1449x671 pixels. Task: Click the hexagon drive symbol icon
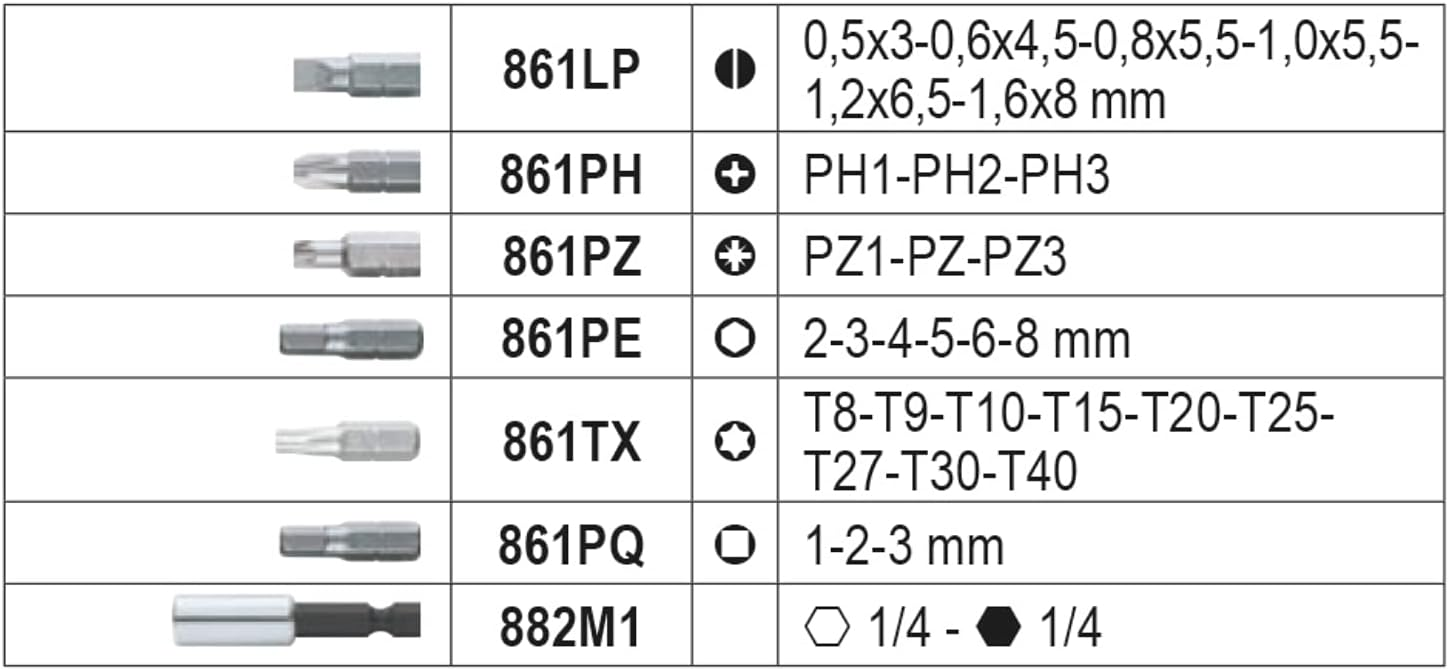735,340
